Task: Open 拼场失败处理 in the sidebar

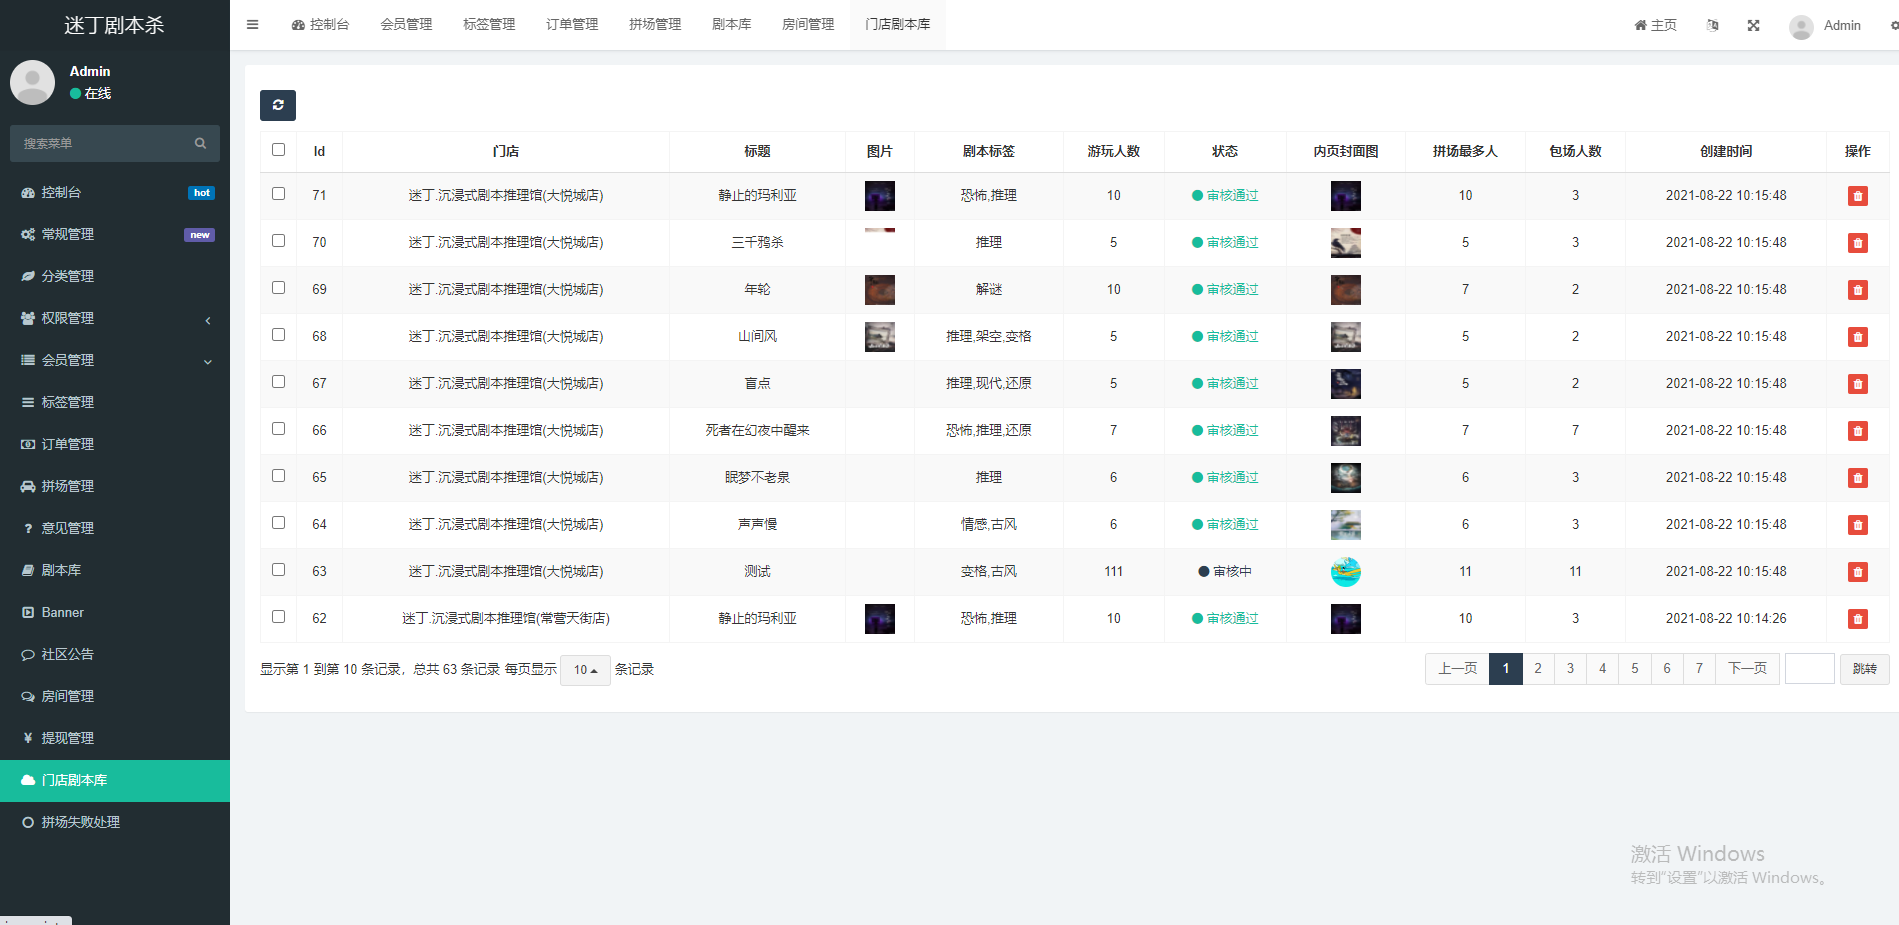Action: (80, 822)
